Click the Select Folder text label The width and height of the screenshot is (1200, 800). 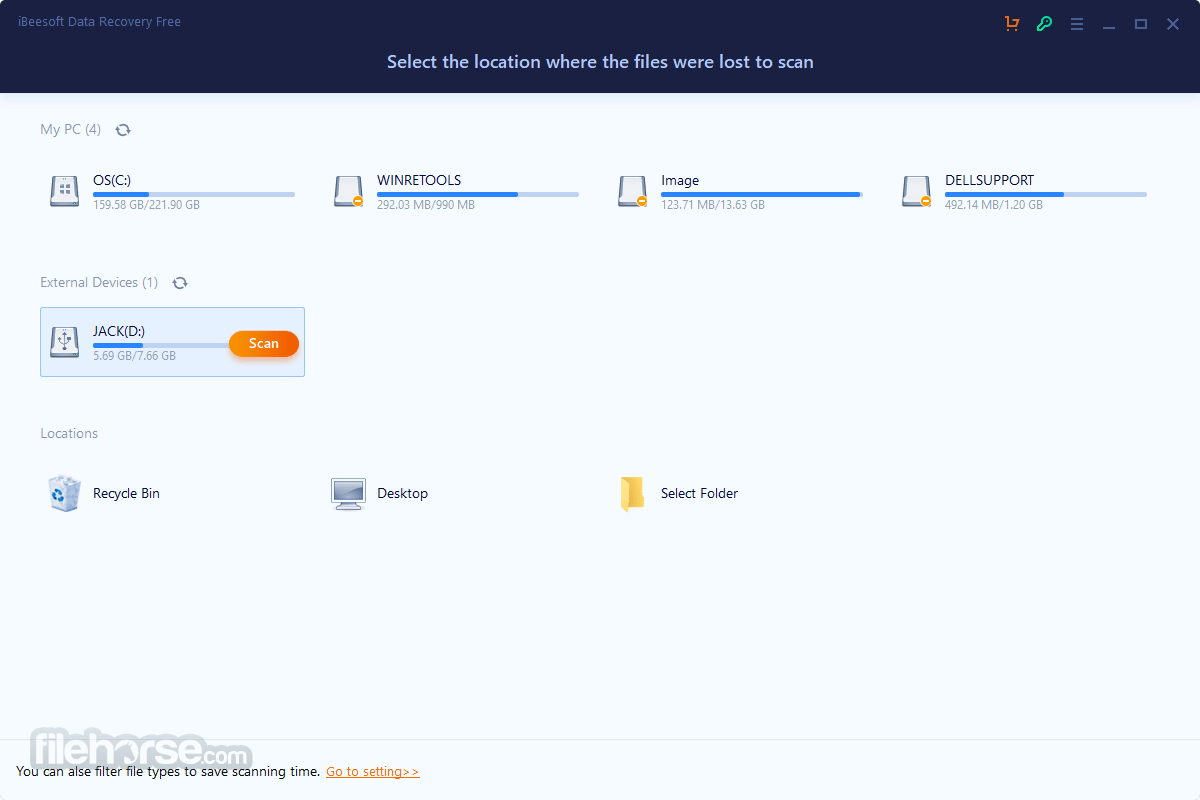coord(699,493)
